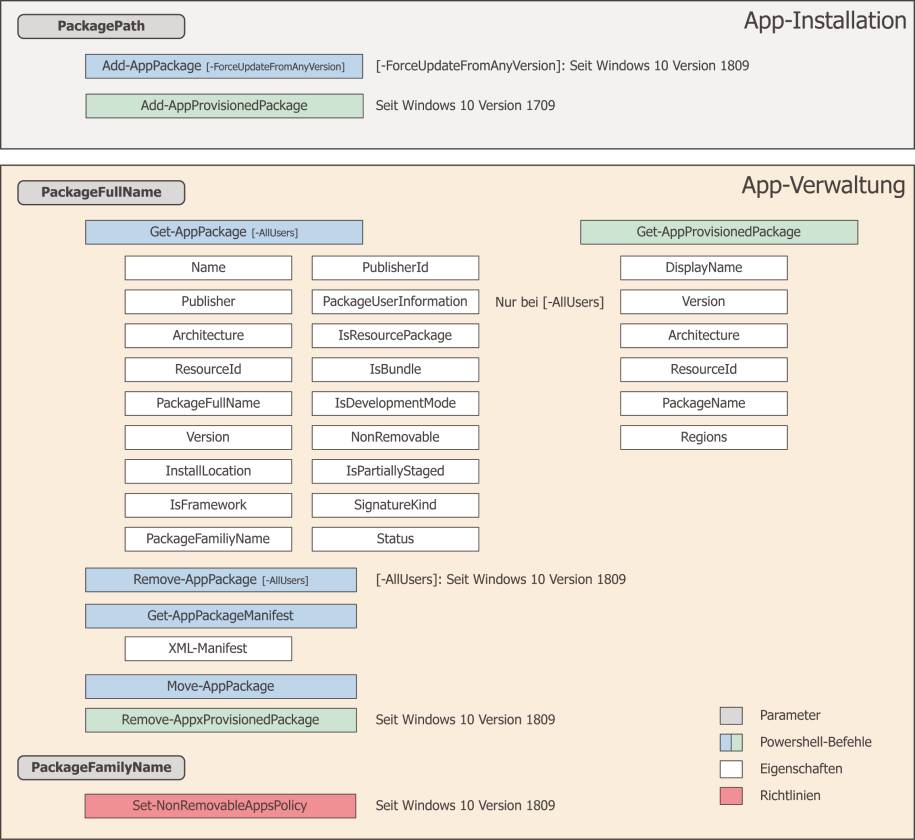Image resolution: width=915 pixels, height=840 pixels.
Task: Click the PackageFullName property box
Action: coord(208,403)
